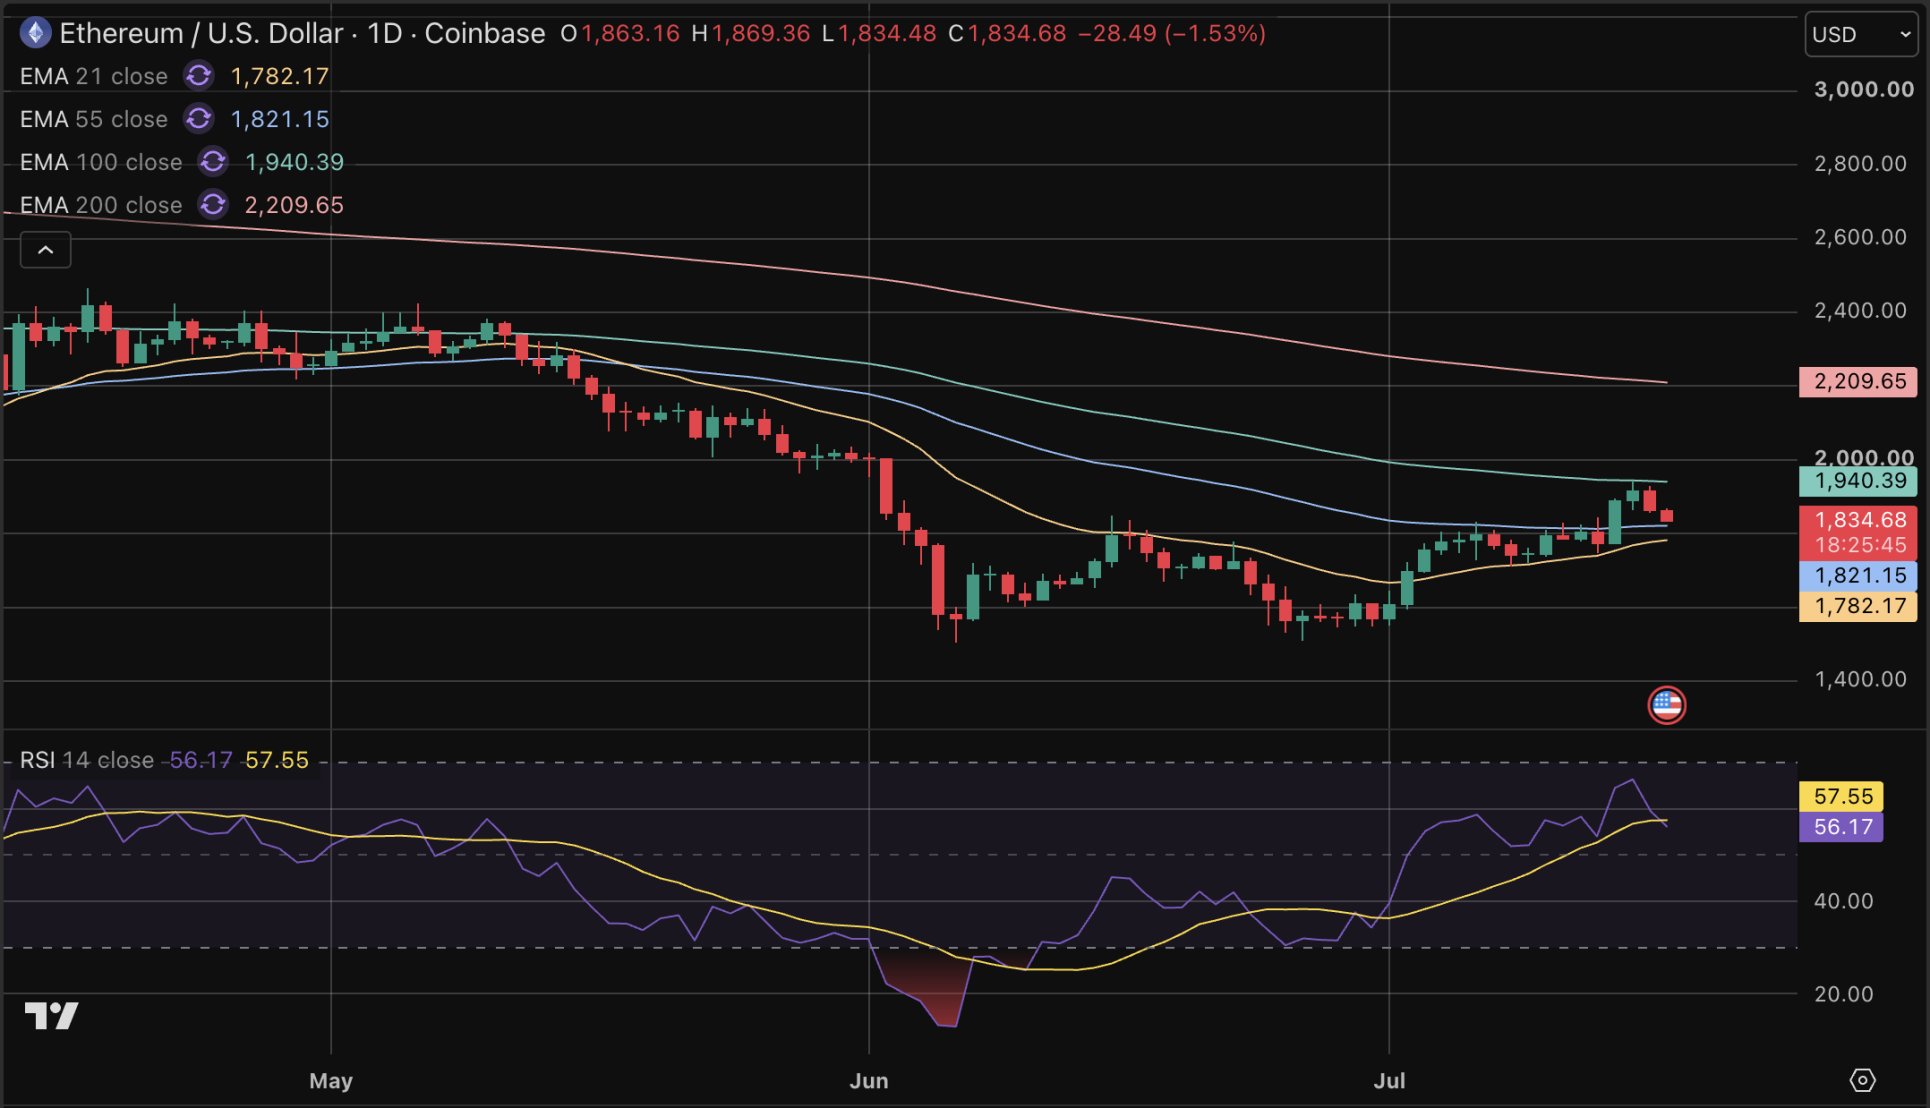Screen dimensions: 1930x1108
Task: Click the Ethereum logo icon
Action: click(36, 33)
